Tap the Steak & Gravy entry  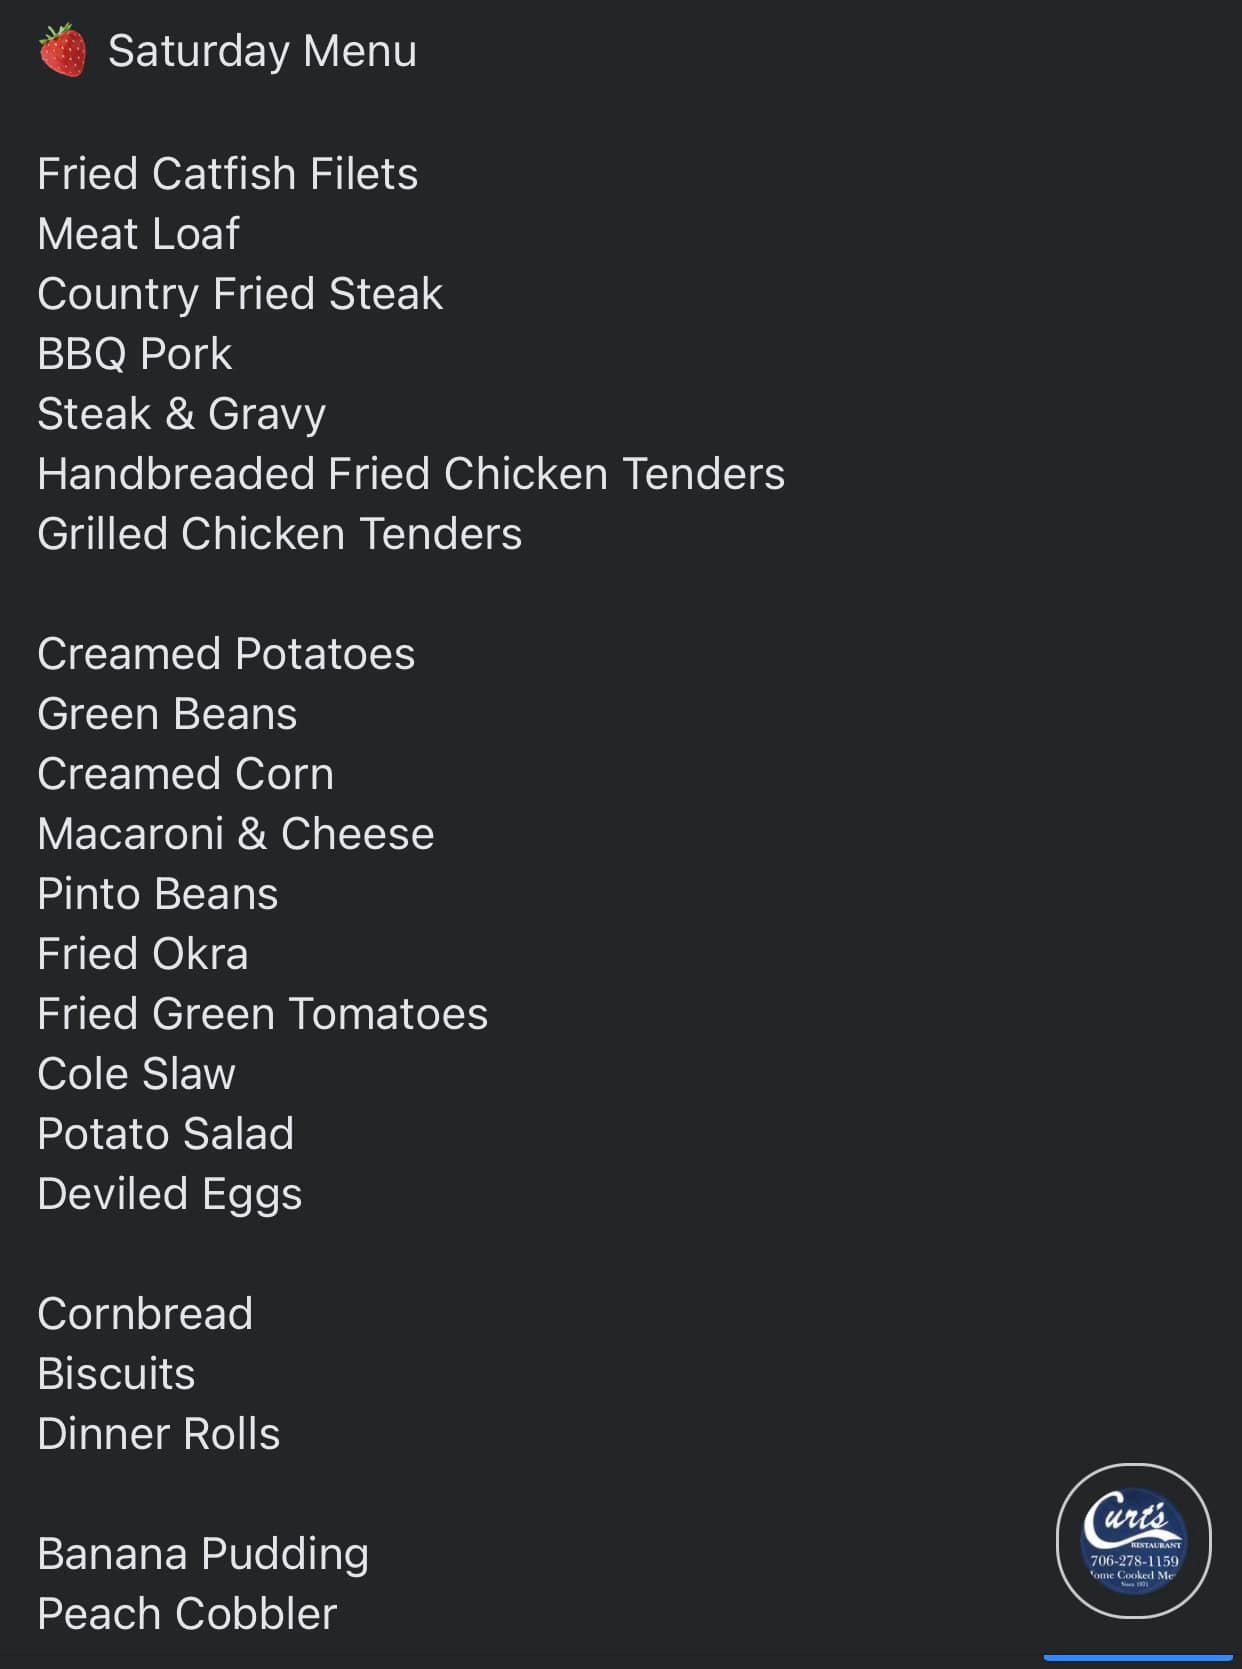pyautogui.click(x=182, y=414)
